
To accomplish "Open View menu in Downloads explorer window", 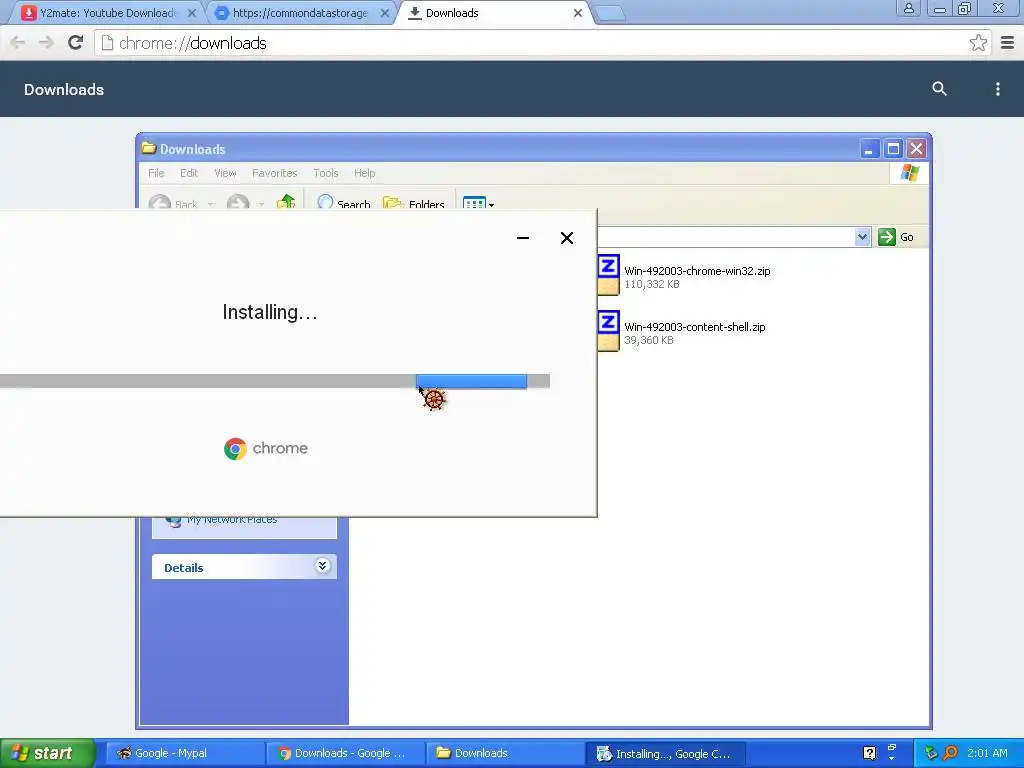I will coord(225,173).
